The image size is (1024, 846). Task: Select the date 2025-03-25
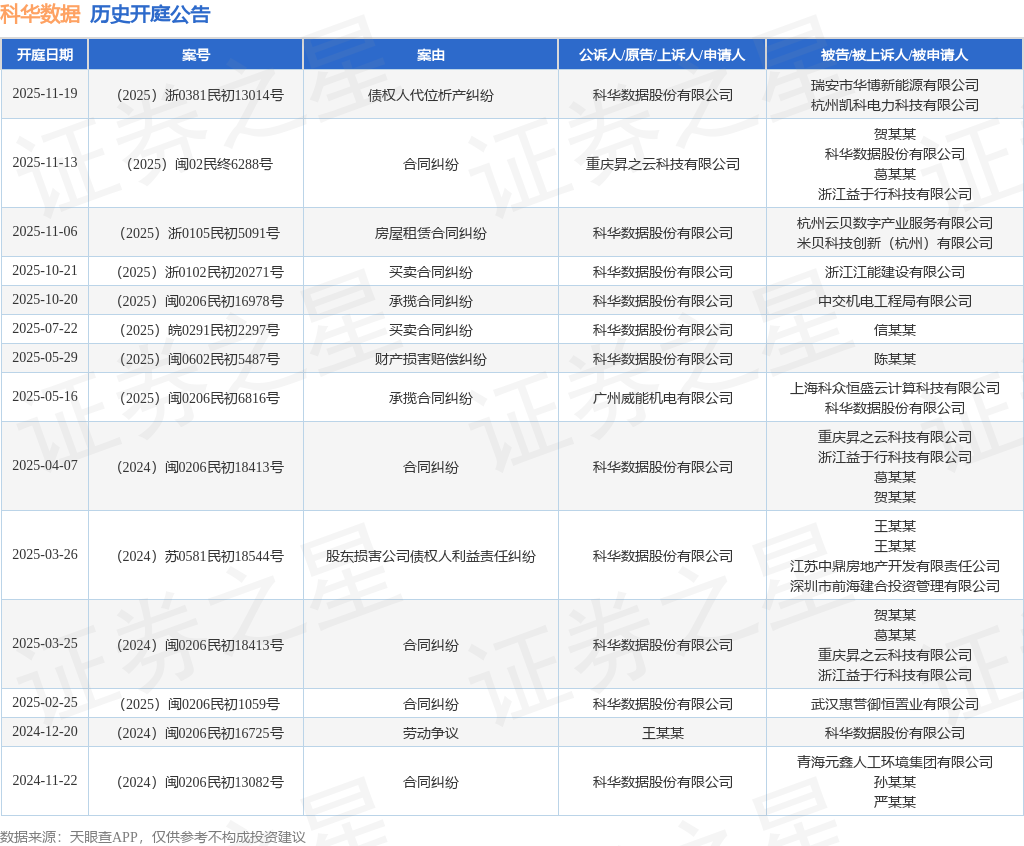[44, 643]
